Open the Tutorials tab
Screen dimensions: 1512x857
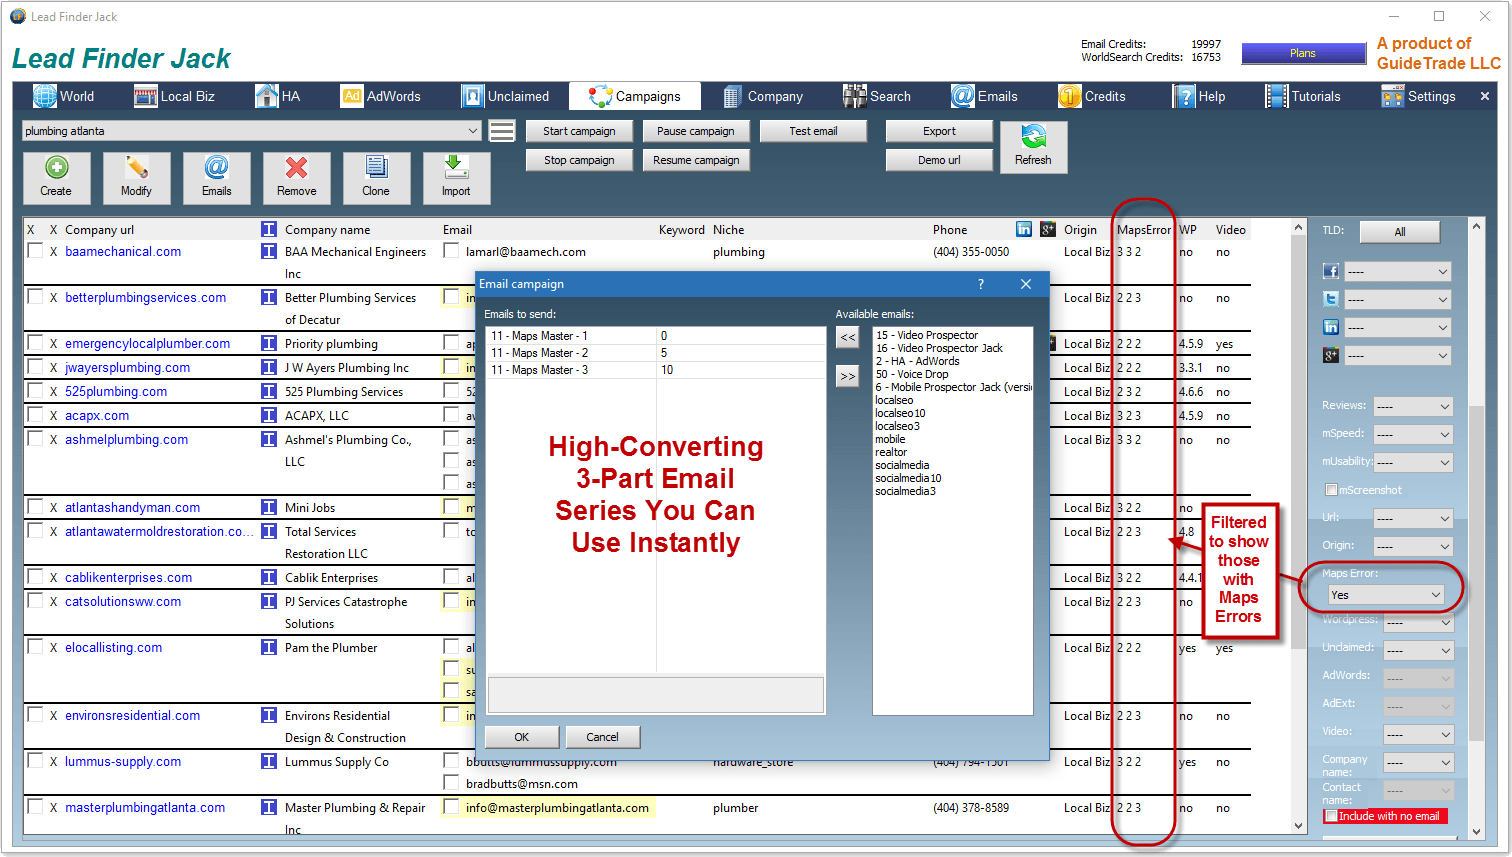point(1304,96)
